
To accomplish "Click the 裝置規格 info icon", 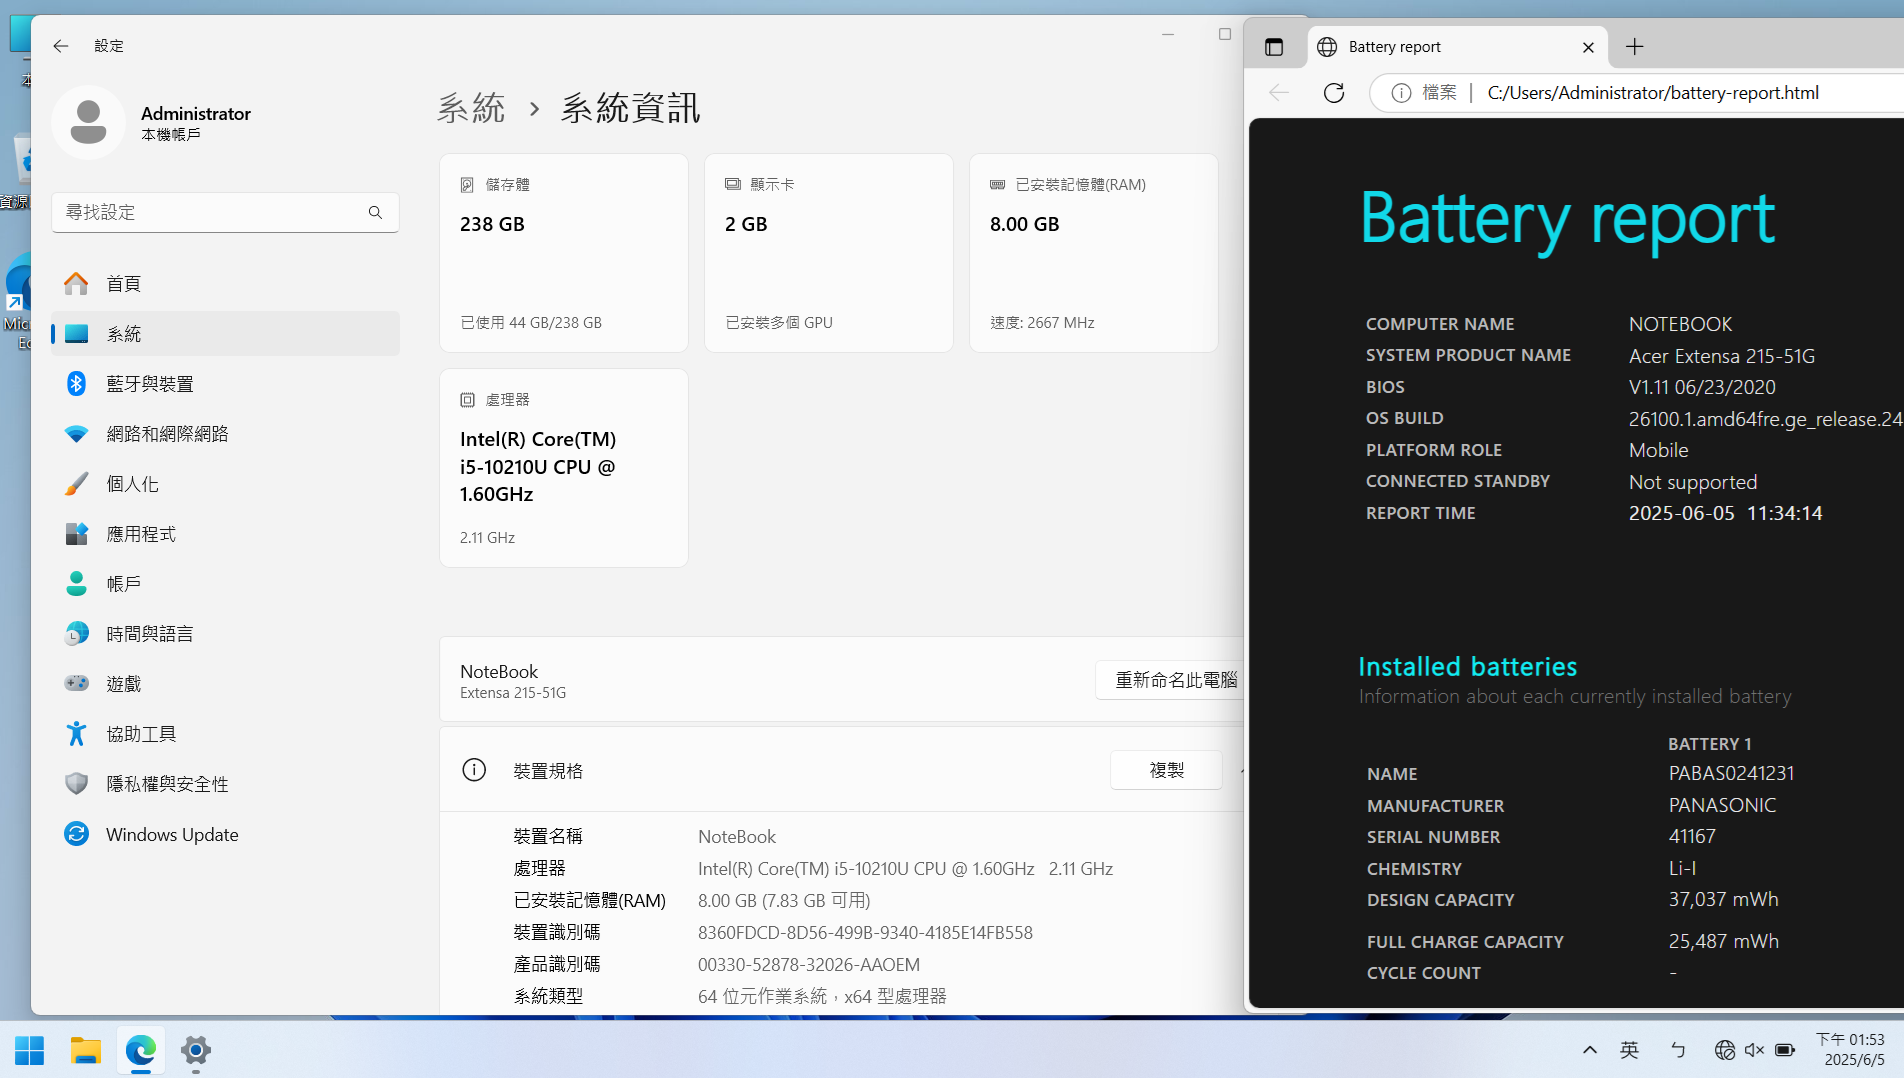I will point(474,770).
